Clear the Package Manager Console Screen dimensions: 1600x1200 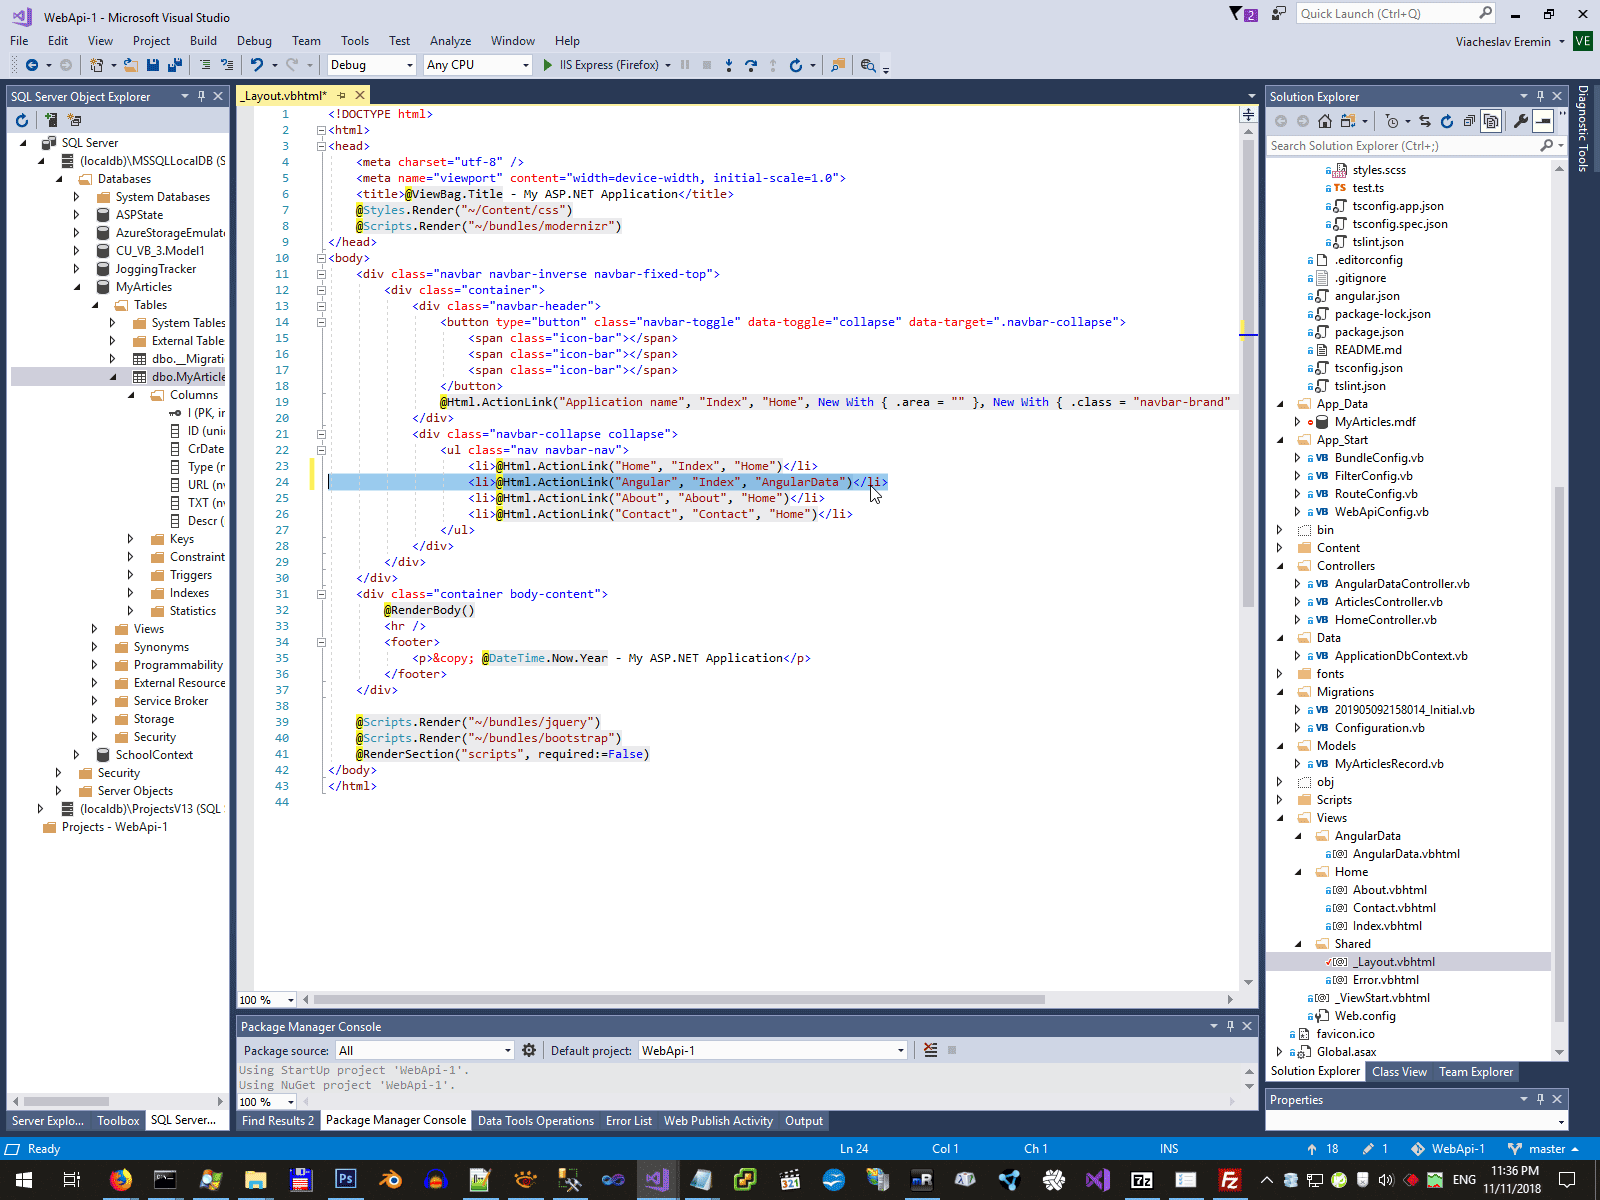(x=931, y=1050)
